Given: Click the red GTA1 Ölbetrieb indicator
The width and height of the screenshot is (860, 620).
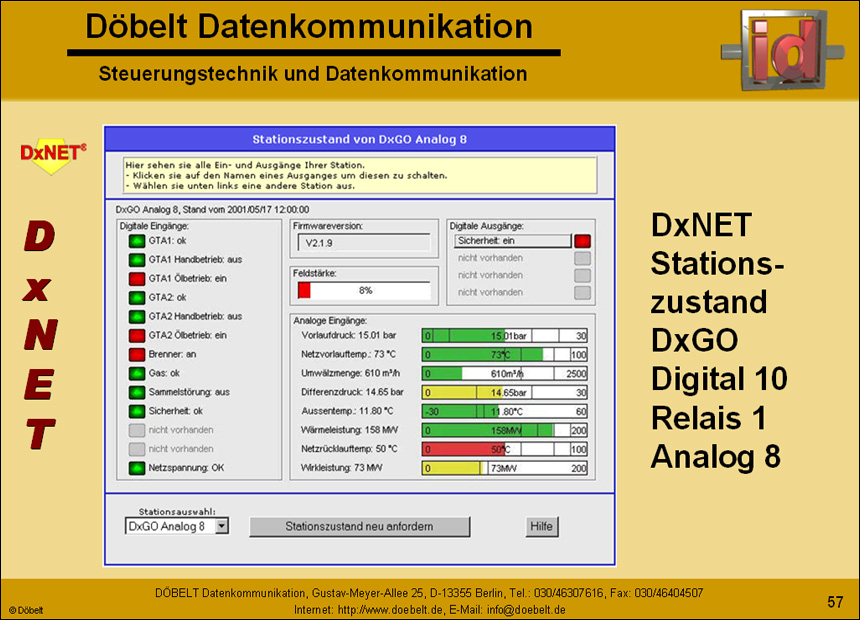Looking at the screenshot, I should point(135,277).
